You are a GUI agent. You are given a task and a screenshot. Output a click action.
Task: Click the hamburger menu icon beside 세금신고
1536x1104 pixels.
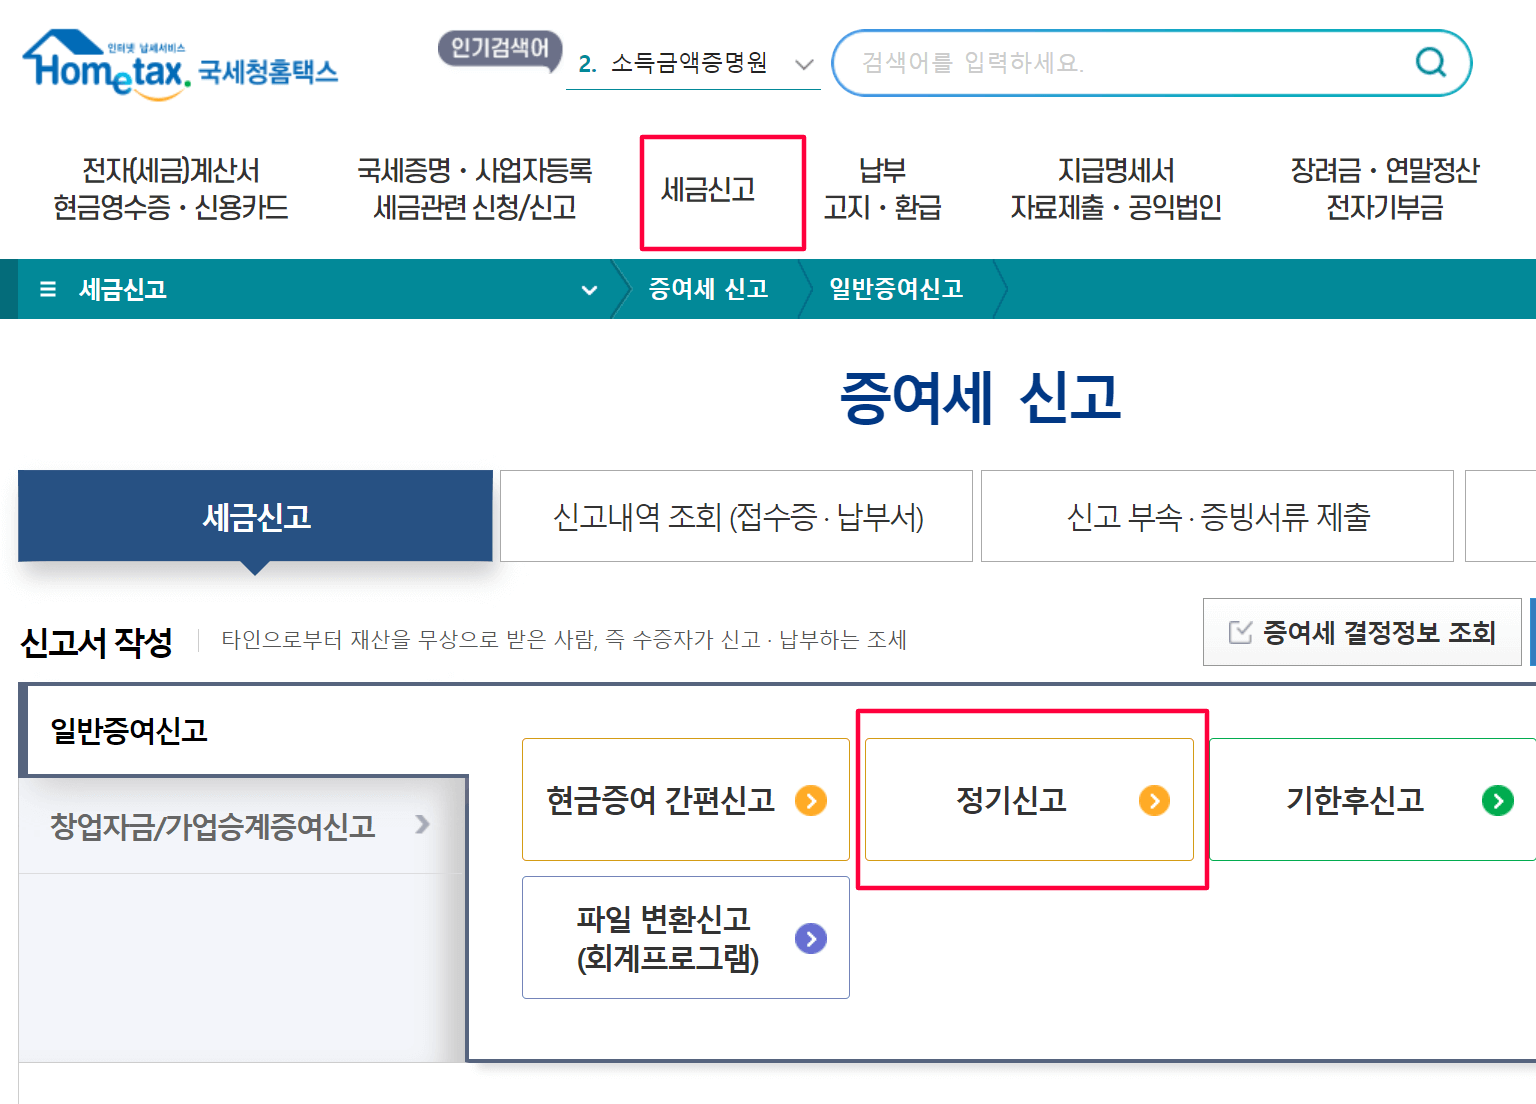(x=47, y=289)
